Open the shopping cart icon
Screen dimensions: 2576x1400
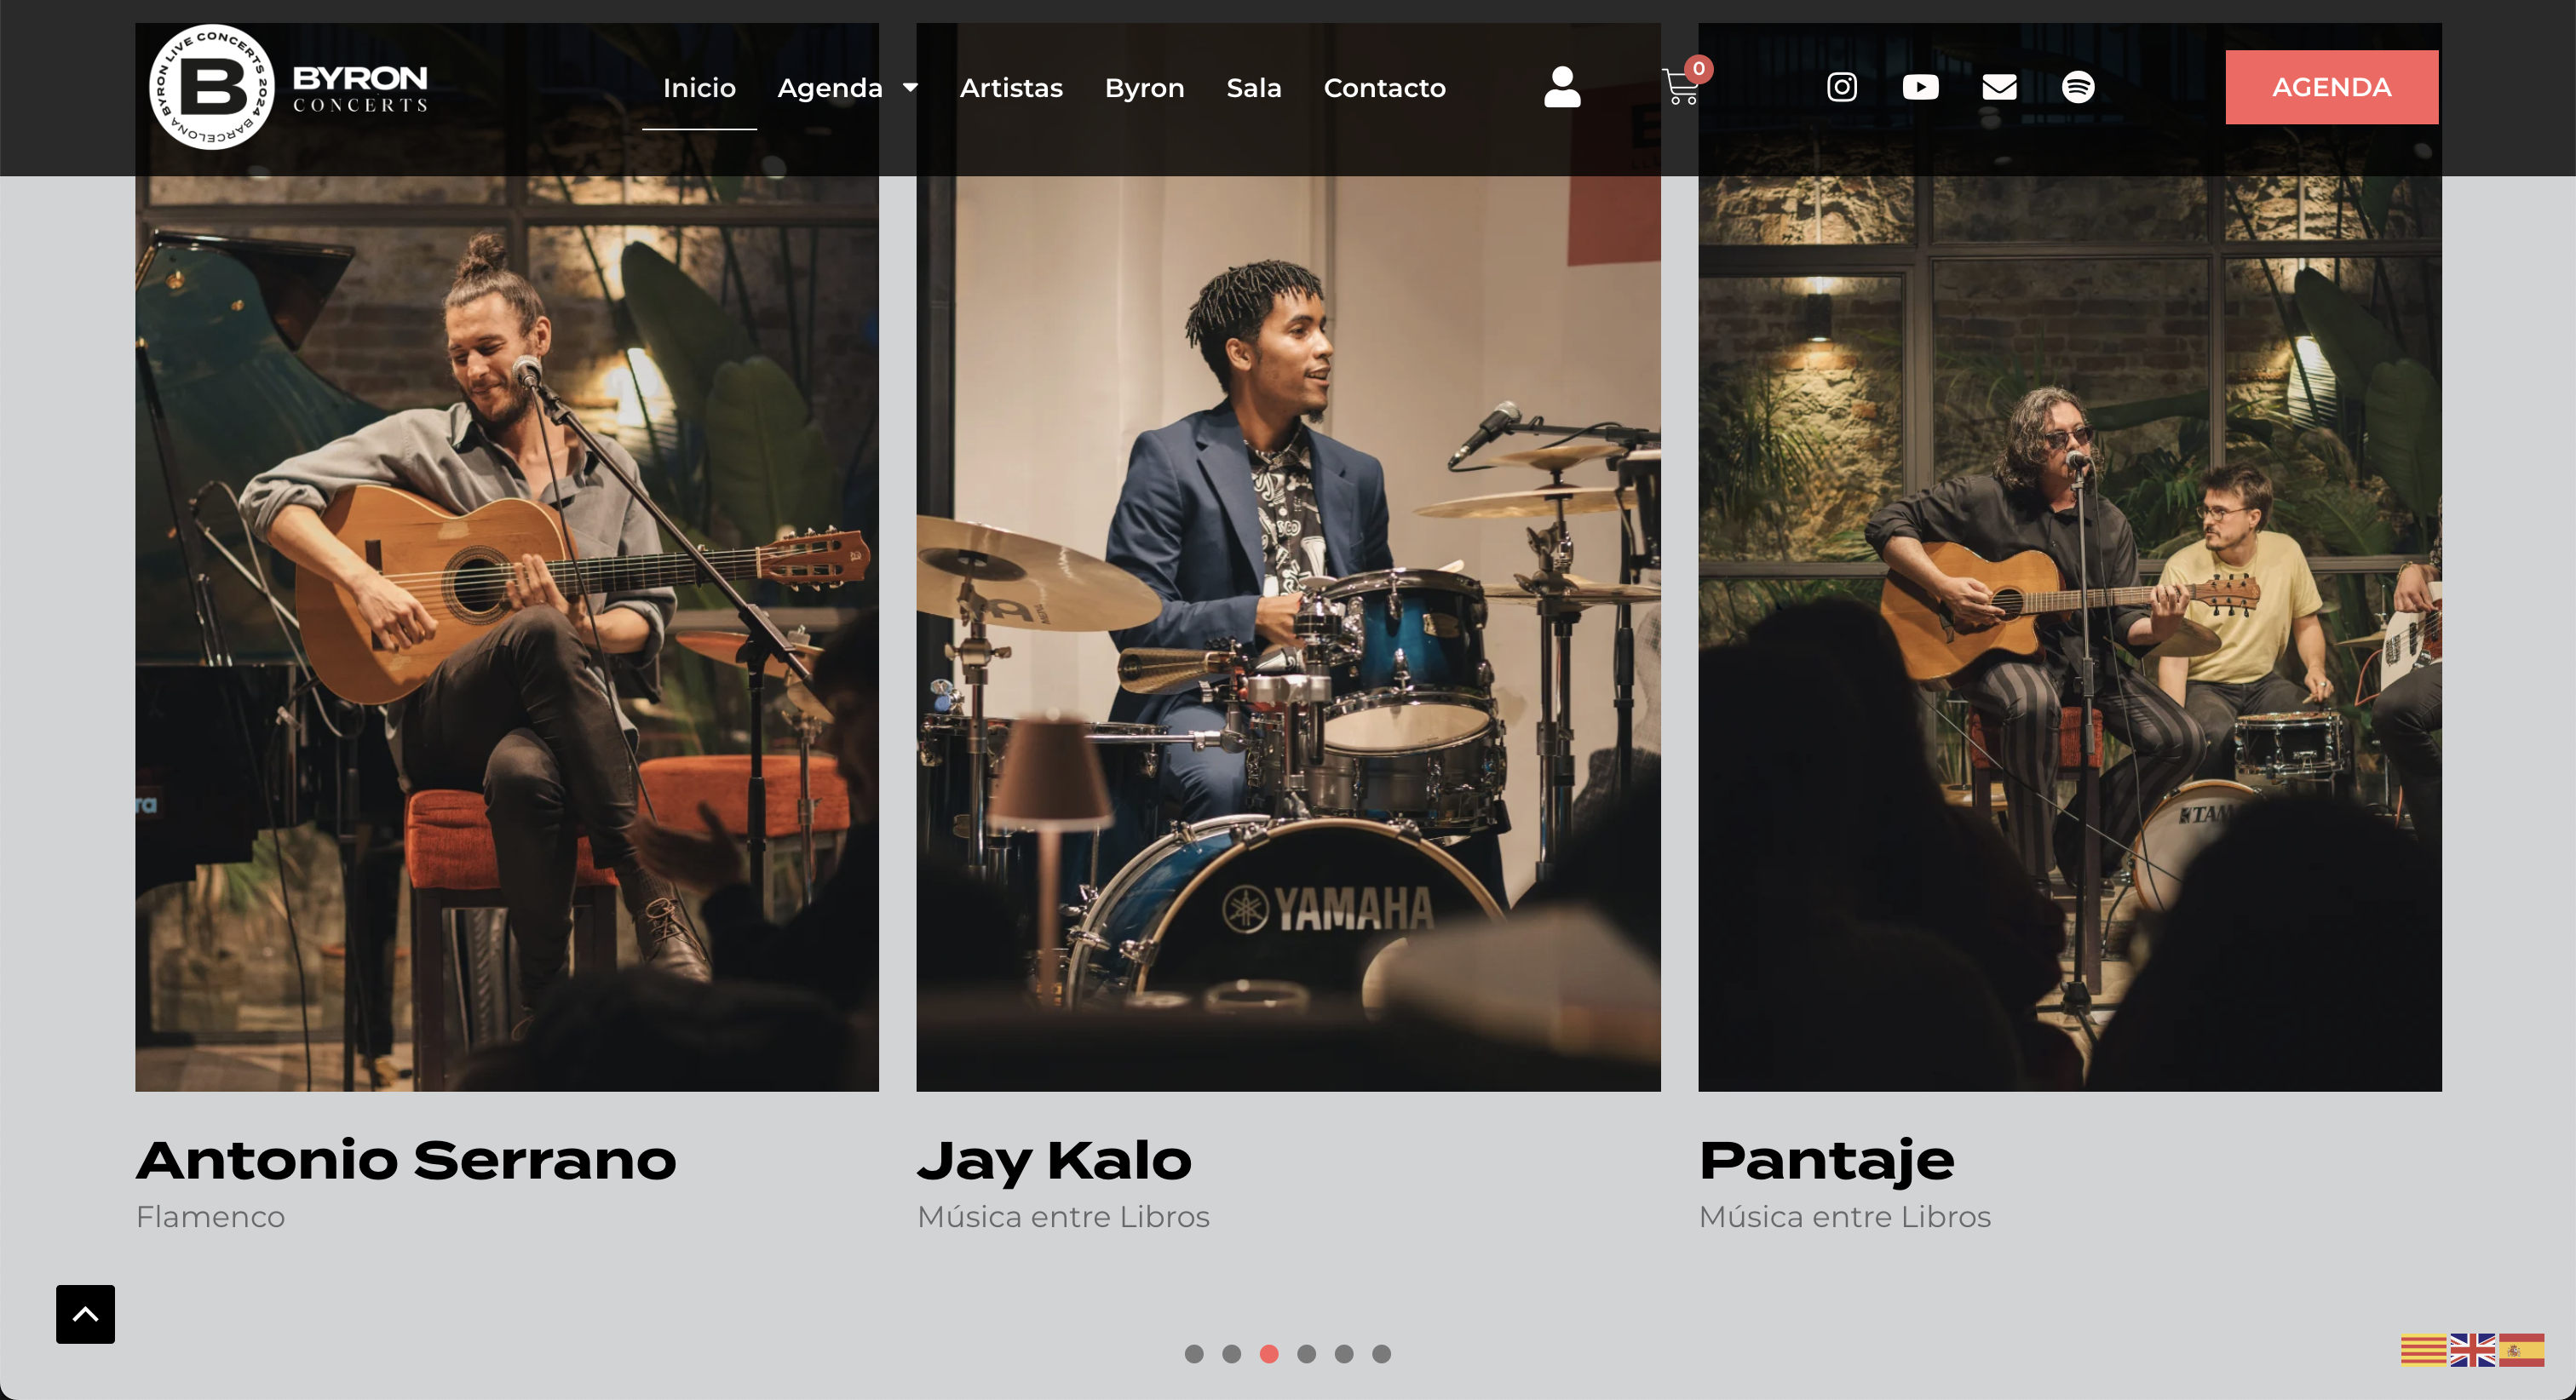tap(1680, 87)
